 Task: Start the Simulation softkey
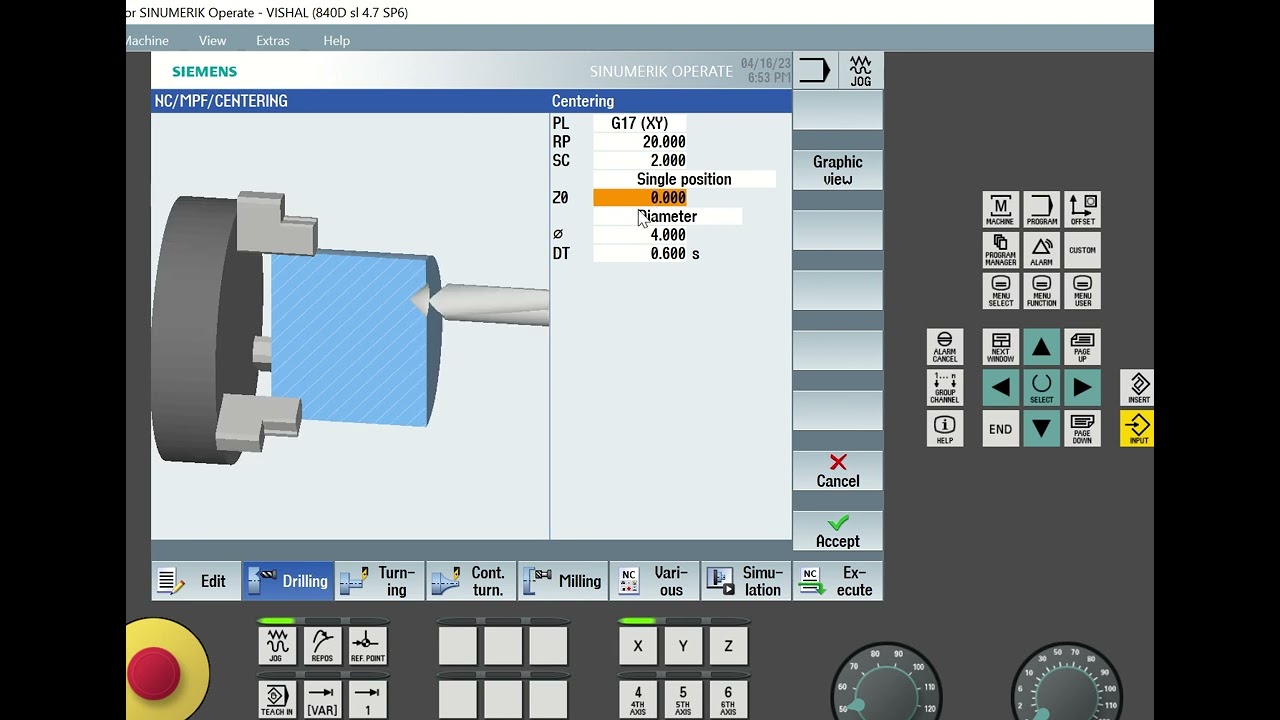tap(747, 581)
